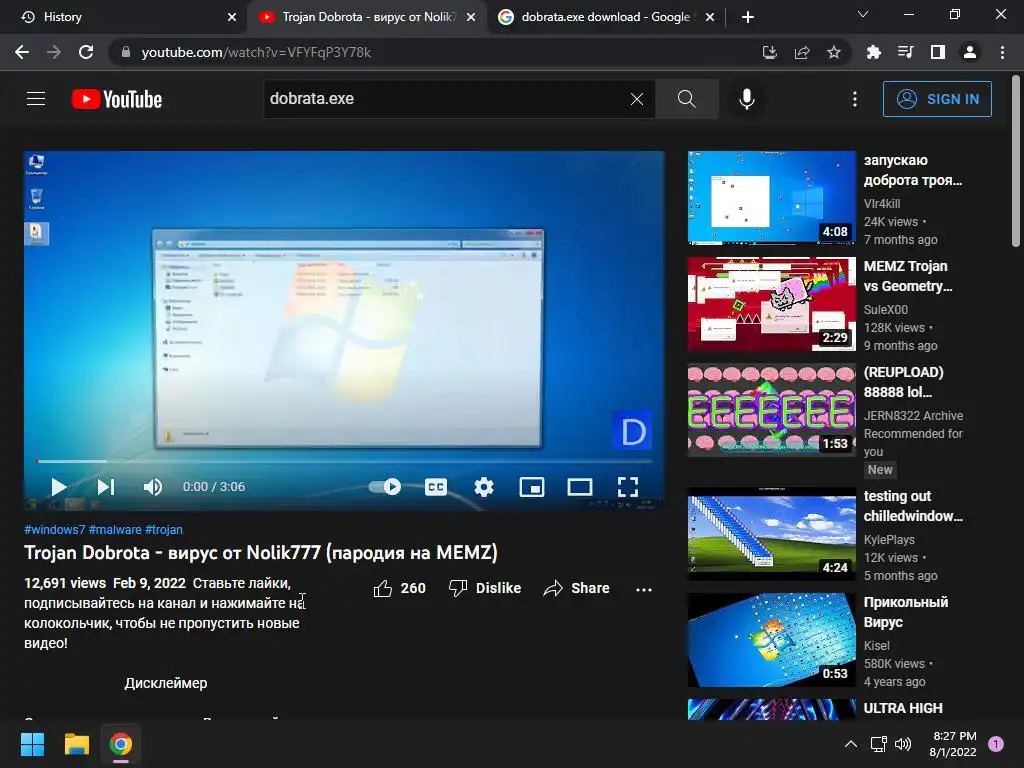Reload the page
This screenshot has height=768, width=1024.
86,52
